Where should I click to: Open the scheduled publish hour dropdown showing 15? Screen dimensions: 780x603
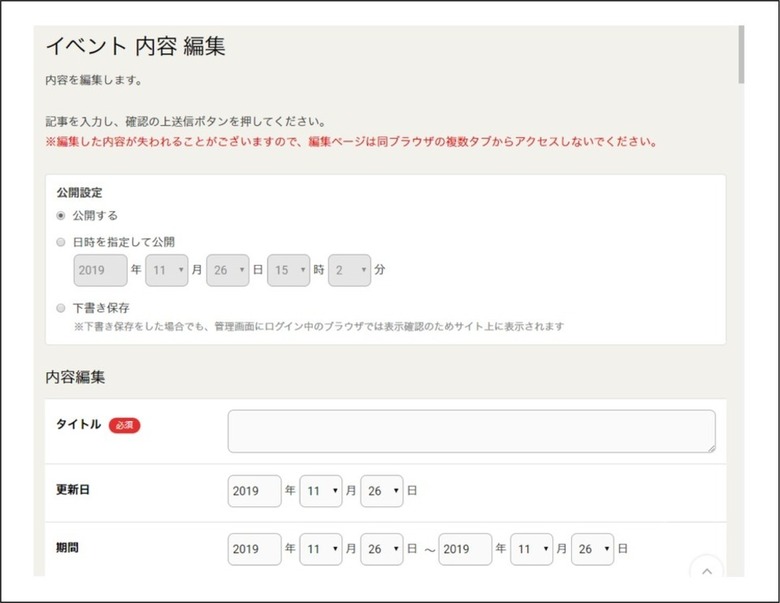click(289, 270)
